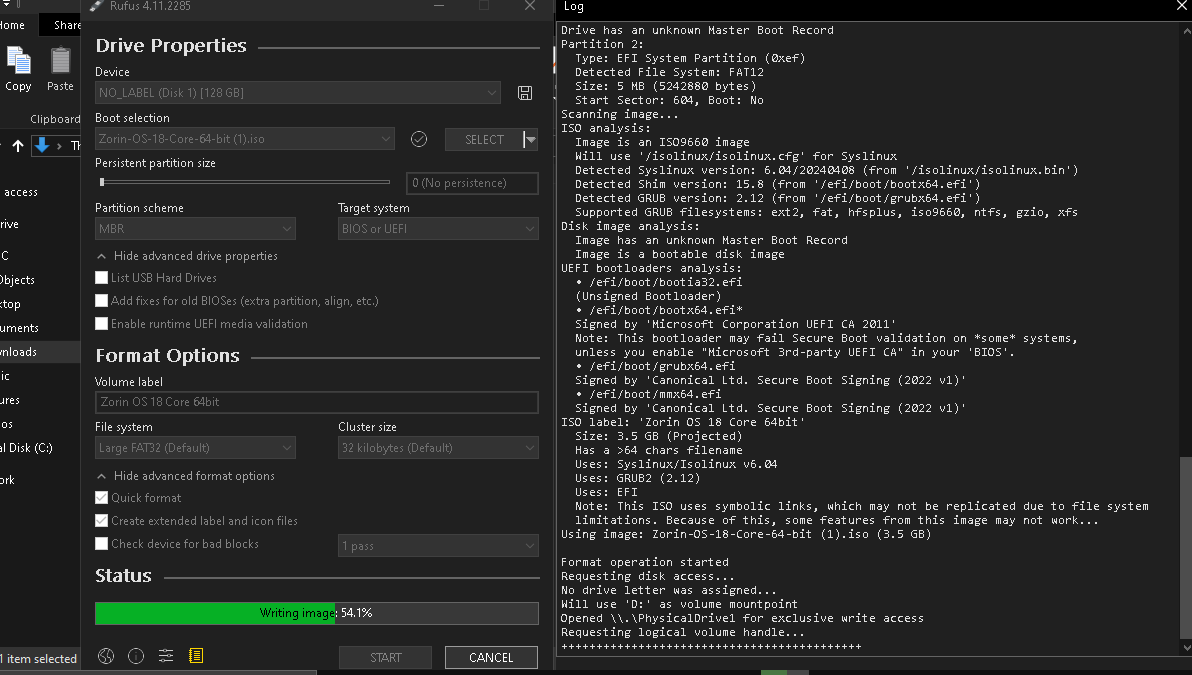The image size is (1192, 675).
Task: Open the File system dropdown
Action: (195, 448)
